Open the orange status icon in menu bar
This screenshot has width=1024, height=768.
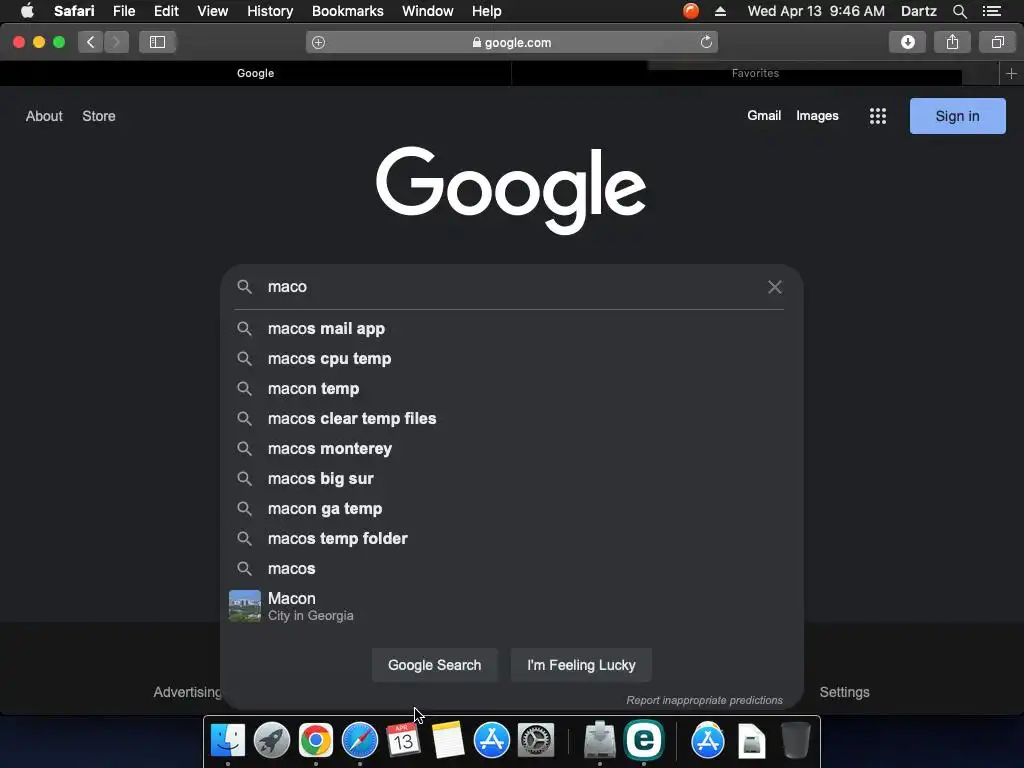click(x=691, y=11)
